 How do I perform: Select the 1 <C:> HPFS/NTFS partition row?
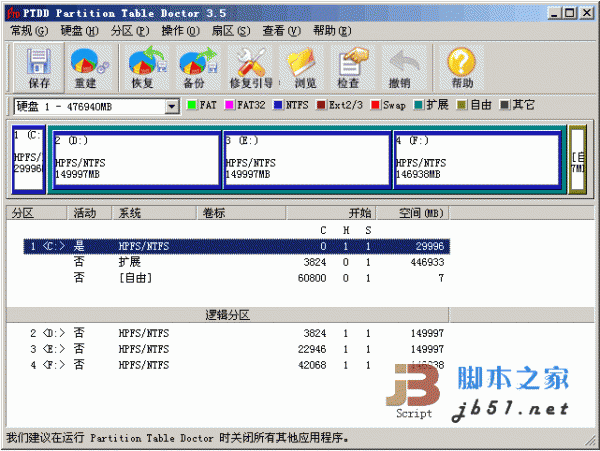tap(236, 246)
